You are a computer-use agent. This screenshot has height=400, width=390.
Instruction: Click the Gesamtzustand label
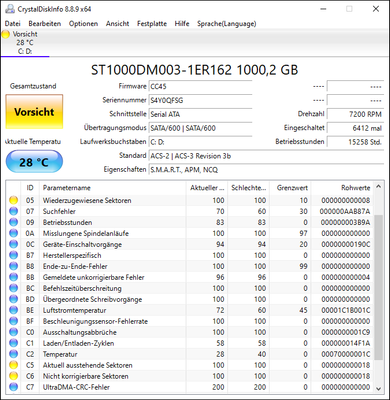[33, 86]
